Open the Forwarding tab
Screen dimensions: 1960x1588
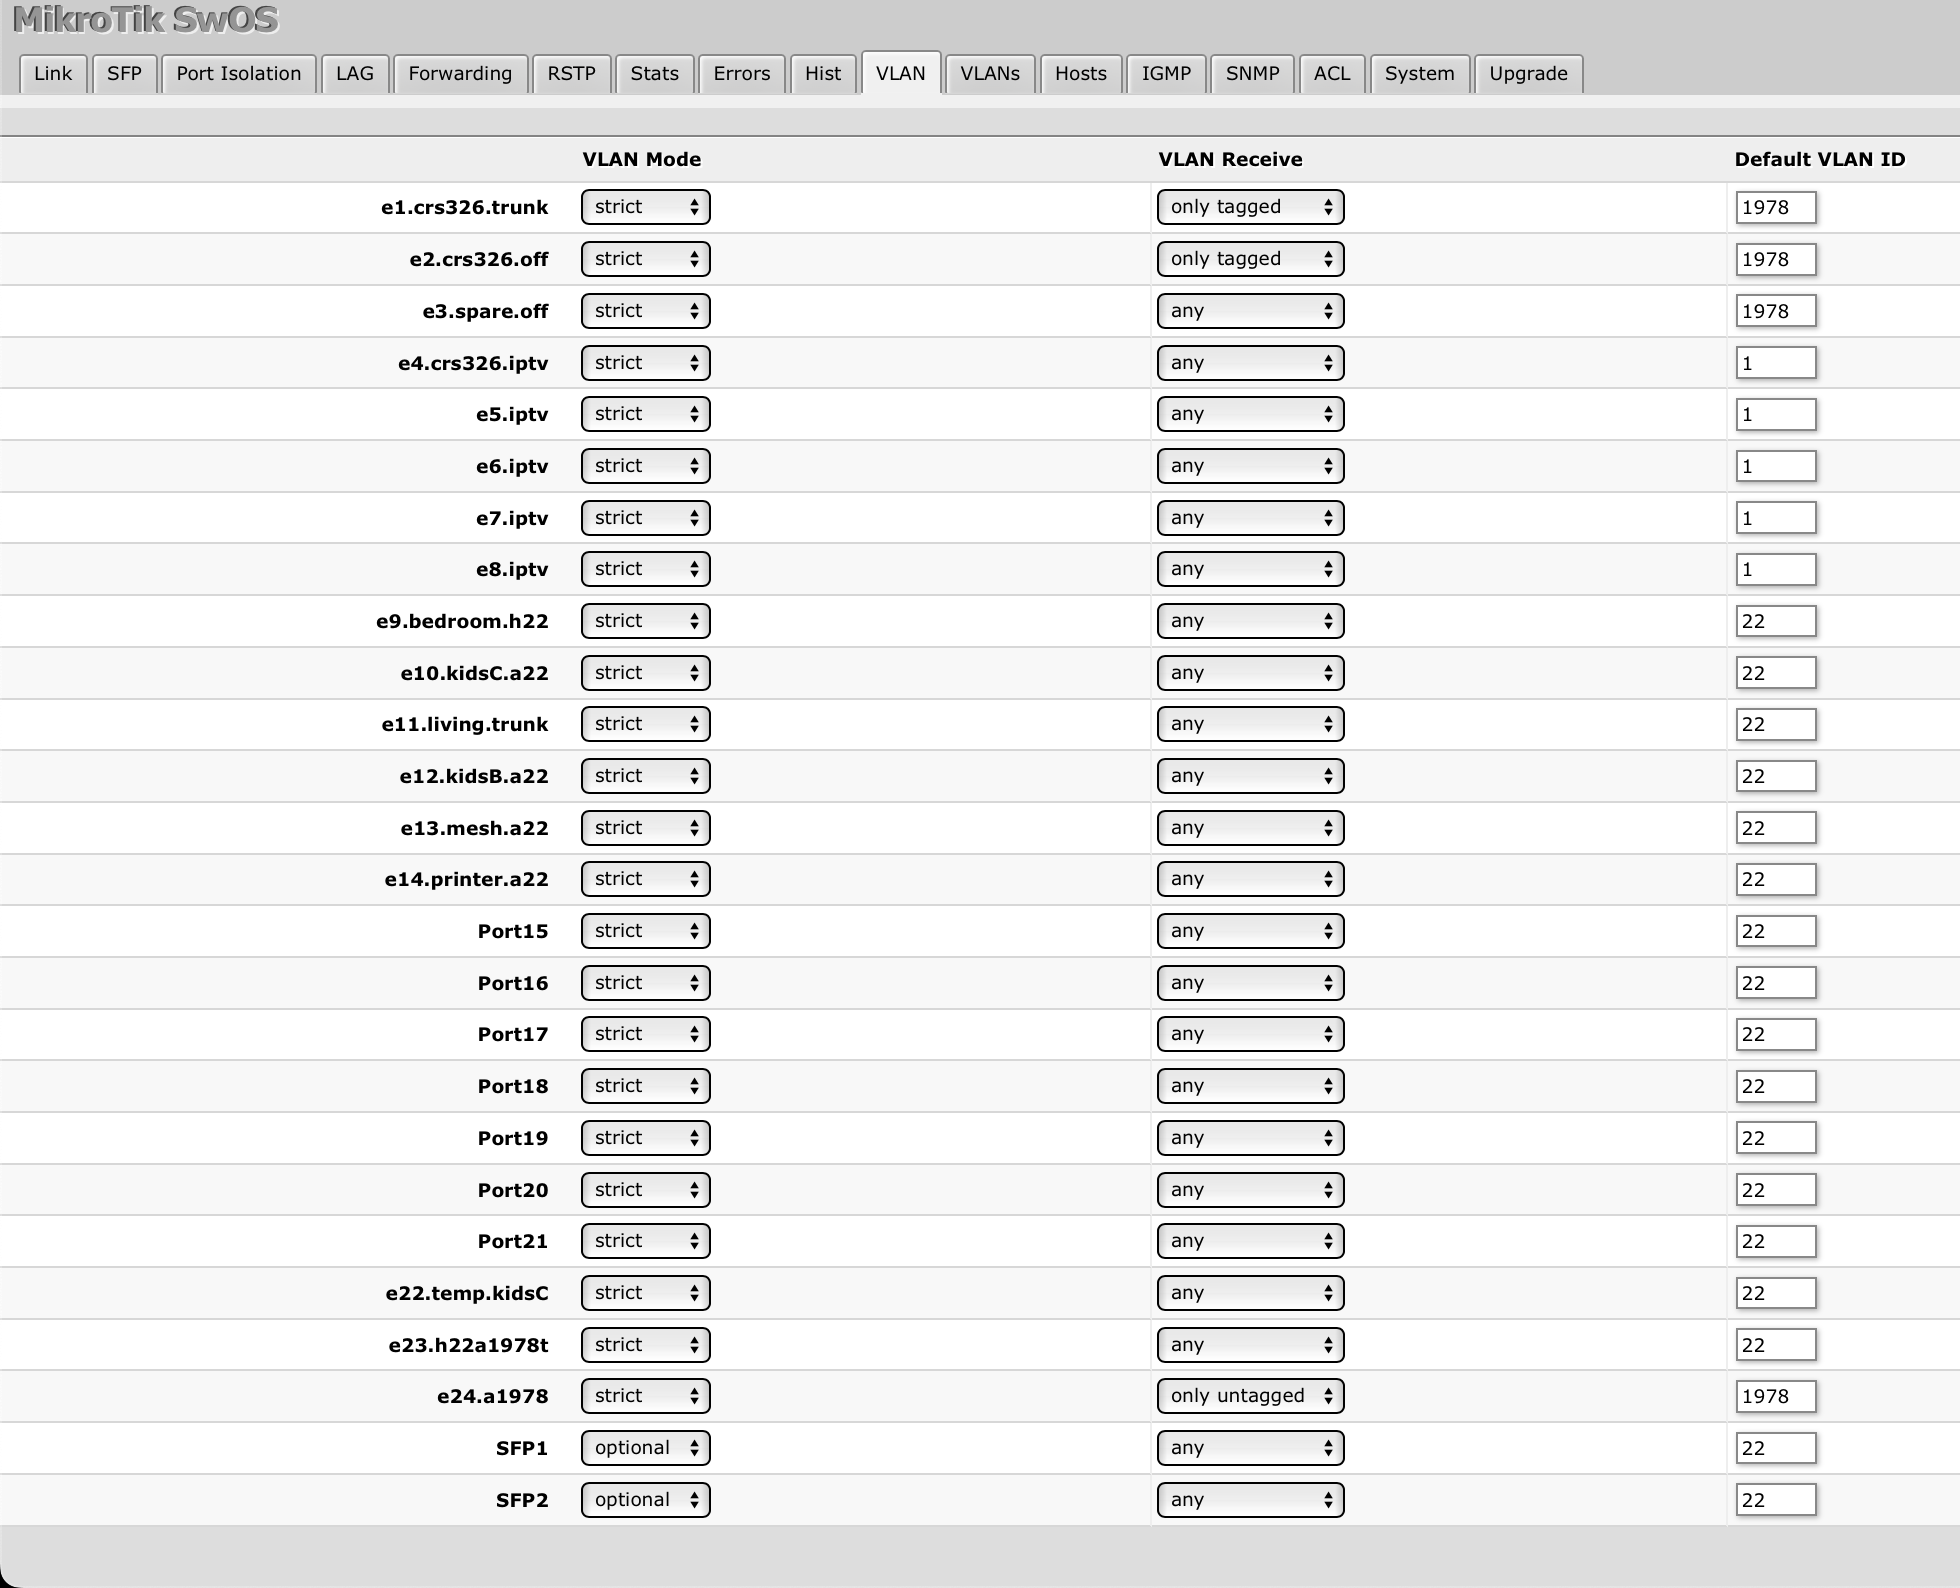(x=460, y=74)
